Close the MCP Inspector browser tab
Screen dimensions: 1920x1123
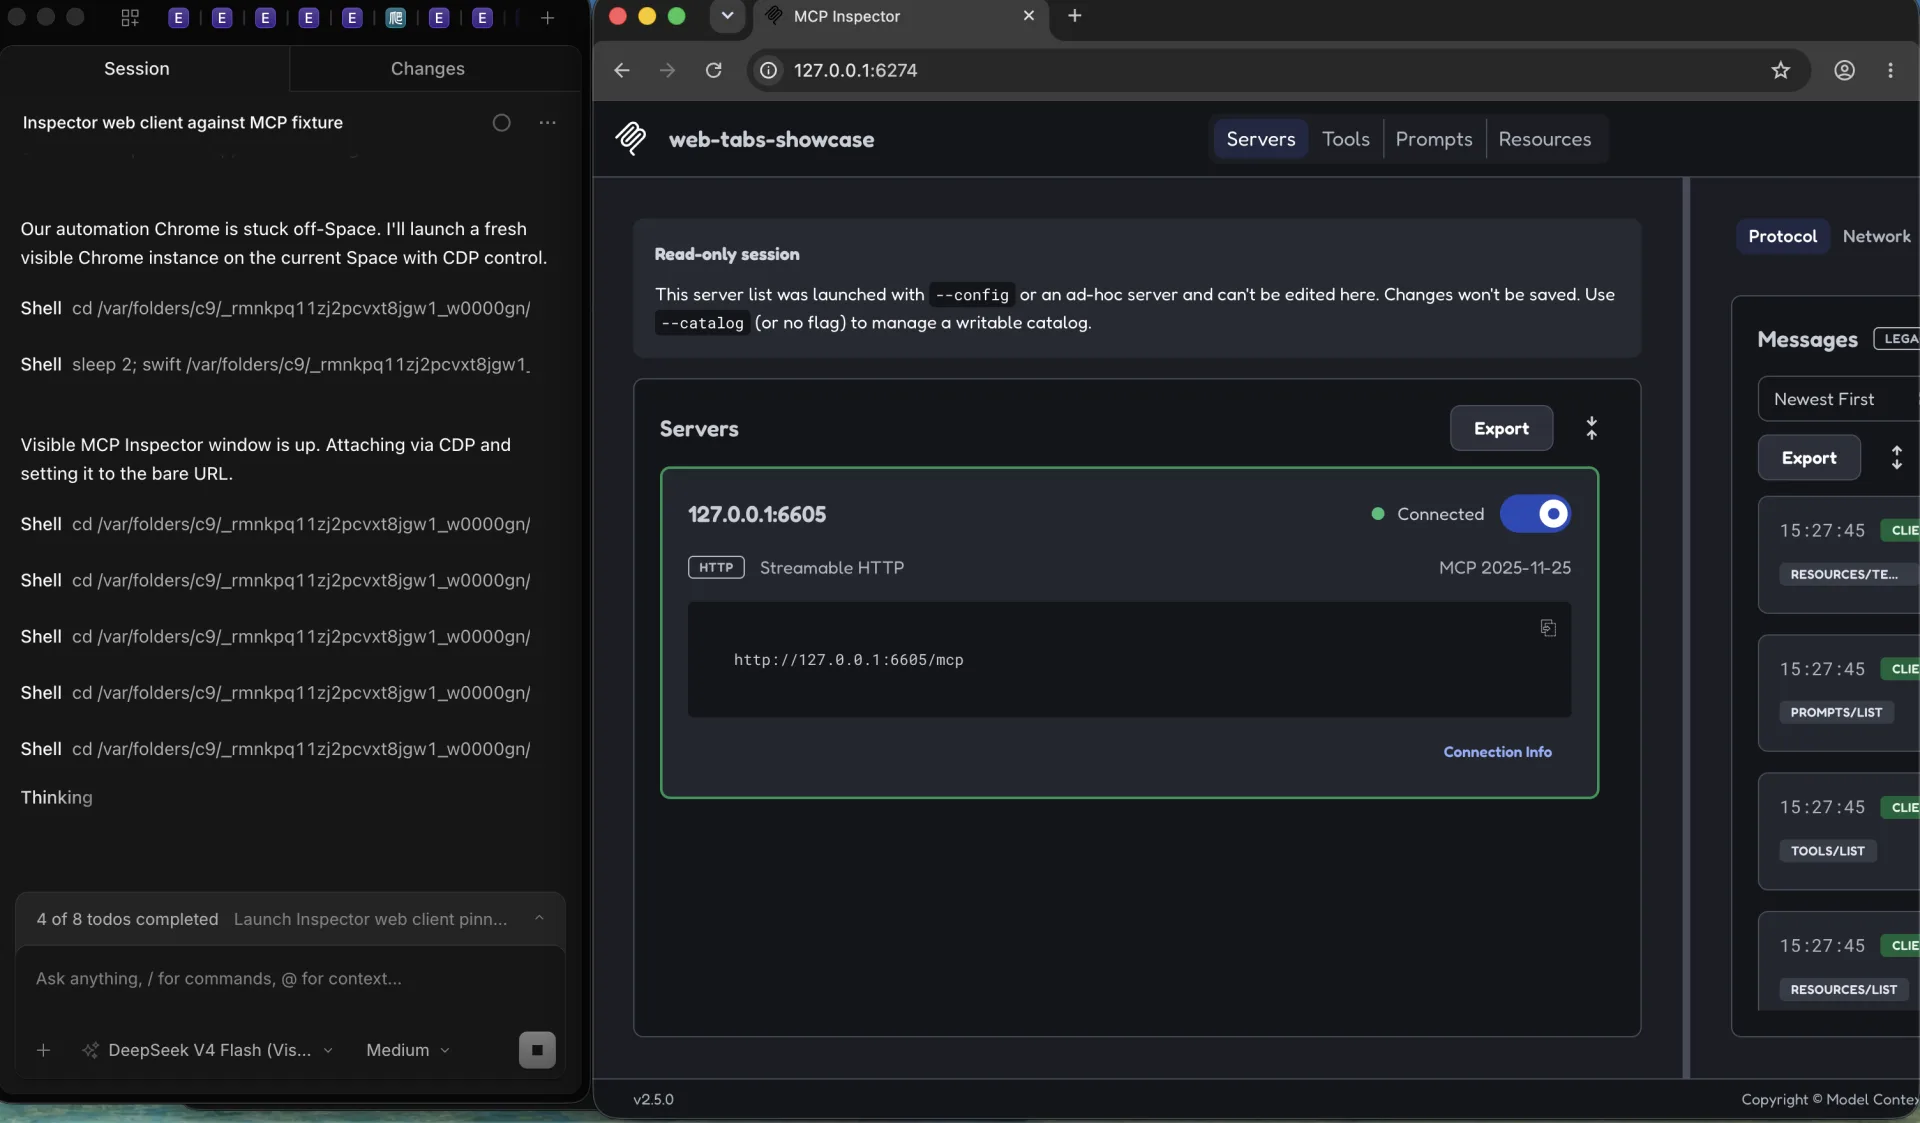[x=1028, y=16]
